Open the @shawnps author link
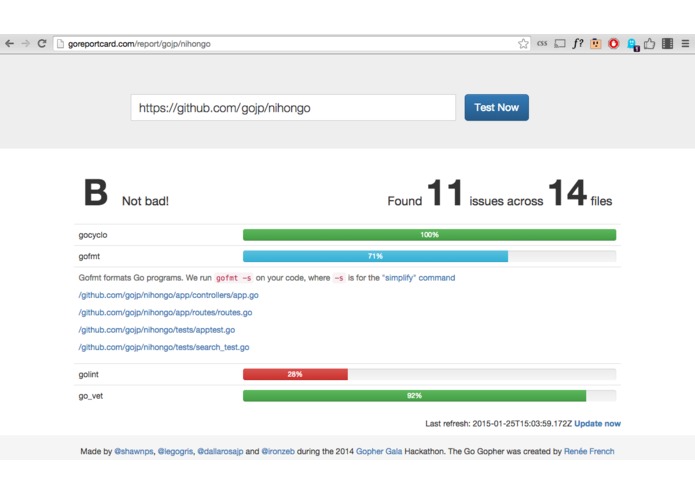Image resolution: width=695 pixels, height=494 pixels. coord(134,451)
